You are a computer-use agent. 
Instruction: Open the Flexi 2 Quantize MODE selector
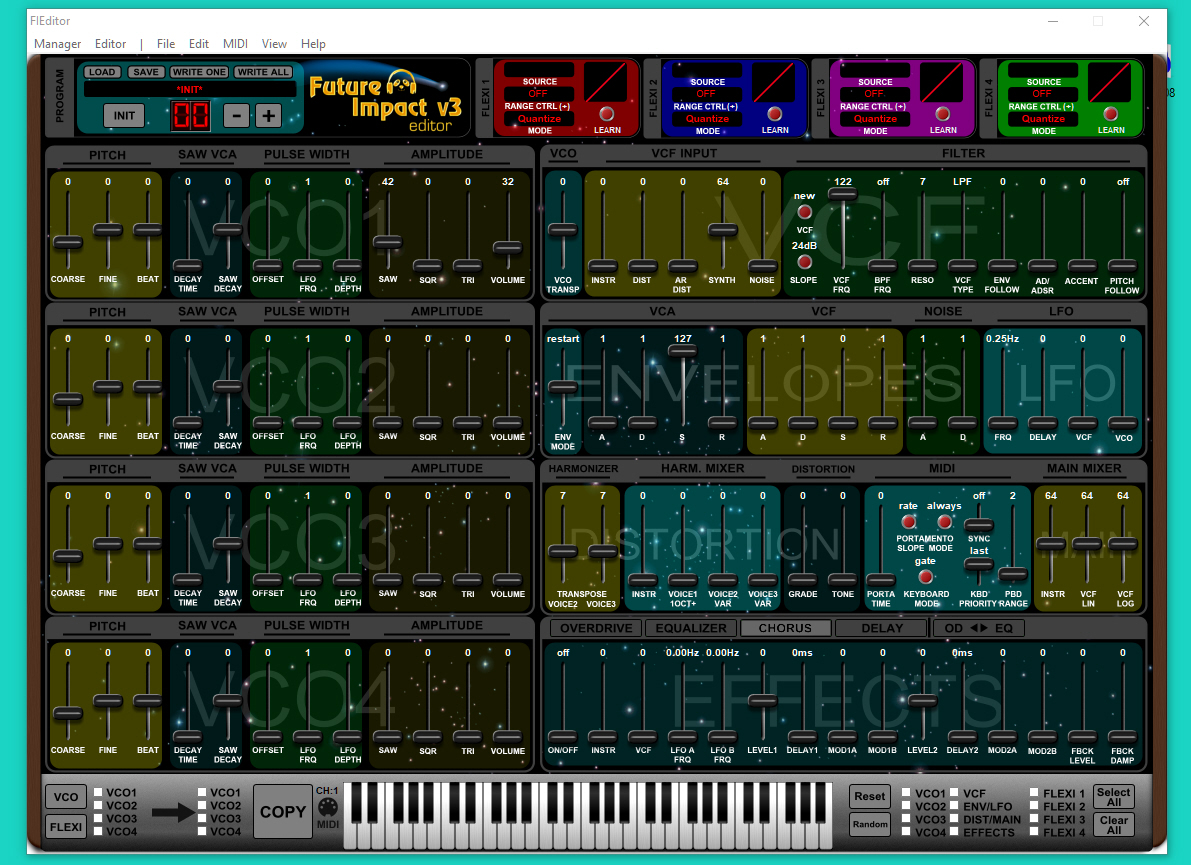tap(707, 118)
